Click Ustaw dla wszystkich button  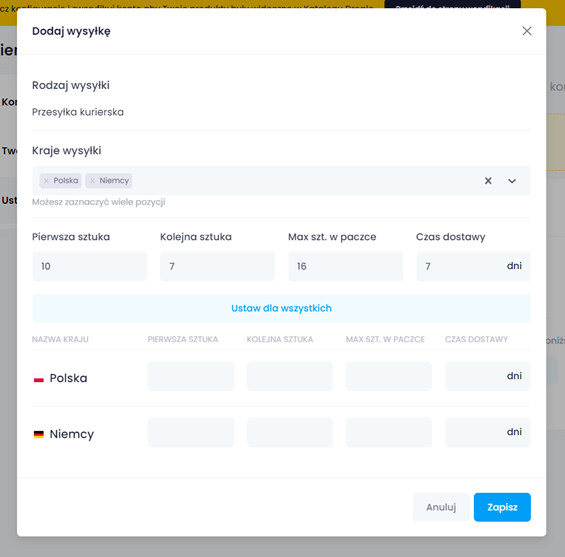coord(281,308)
